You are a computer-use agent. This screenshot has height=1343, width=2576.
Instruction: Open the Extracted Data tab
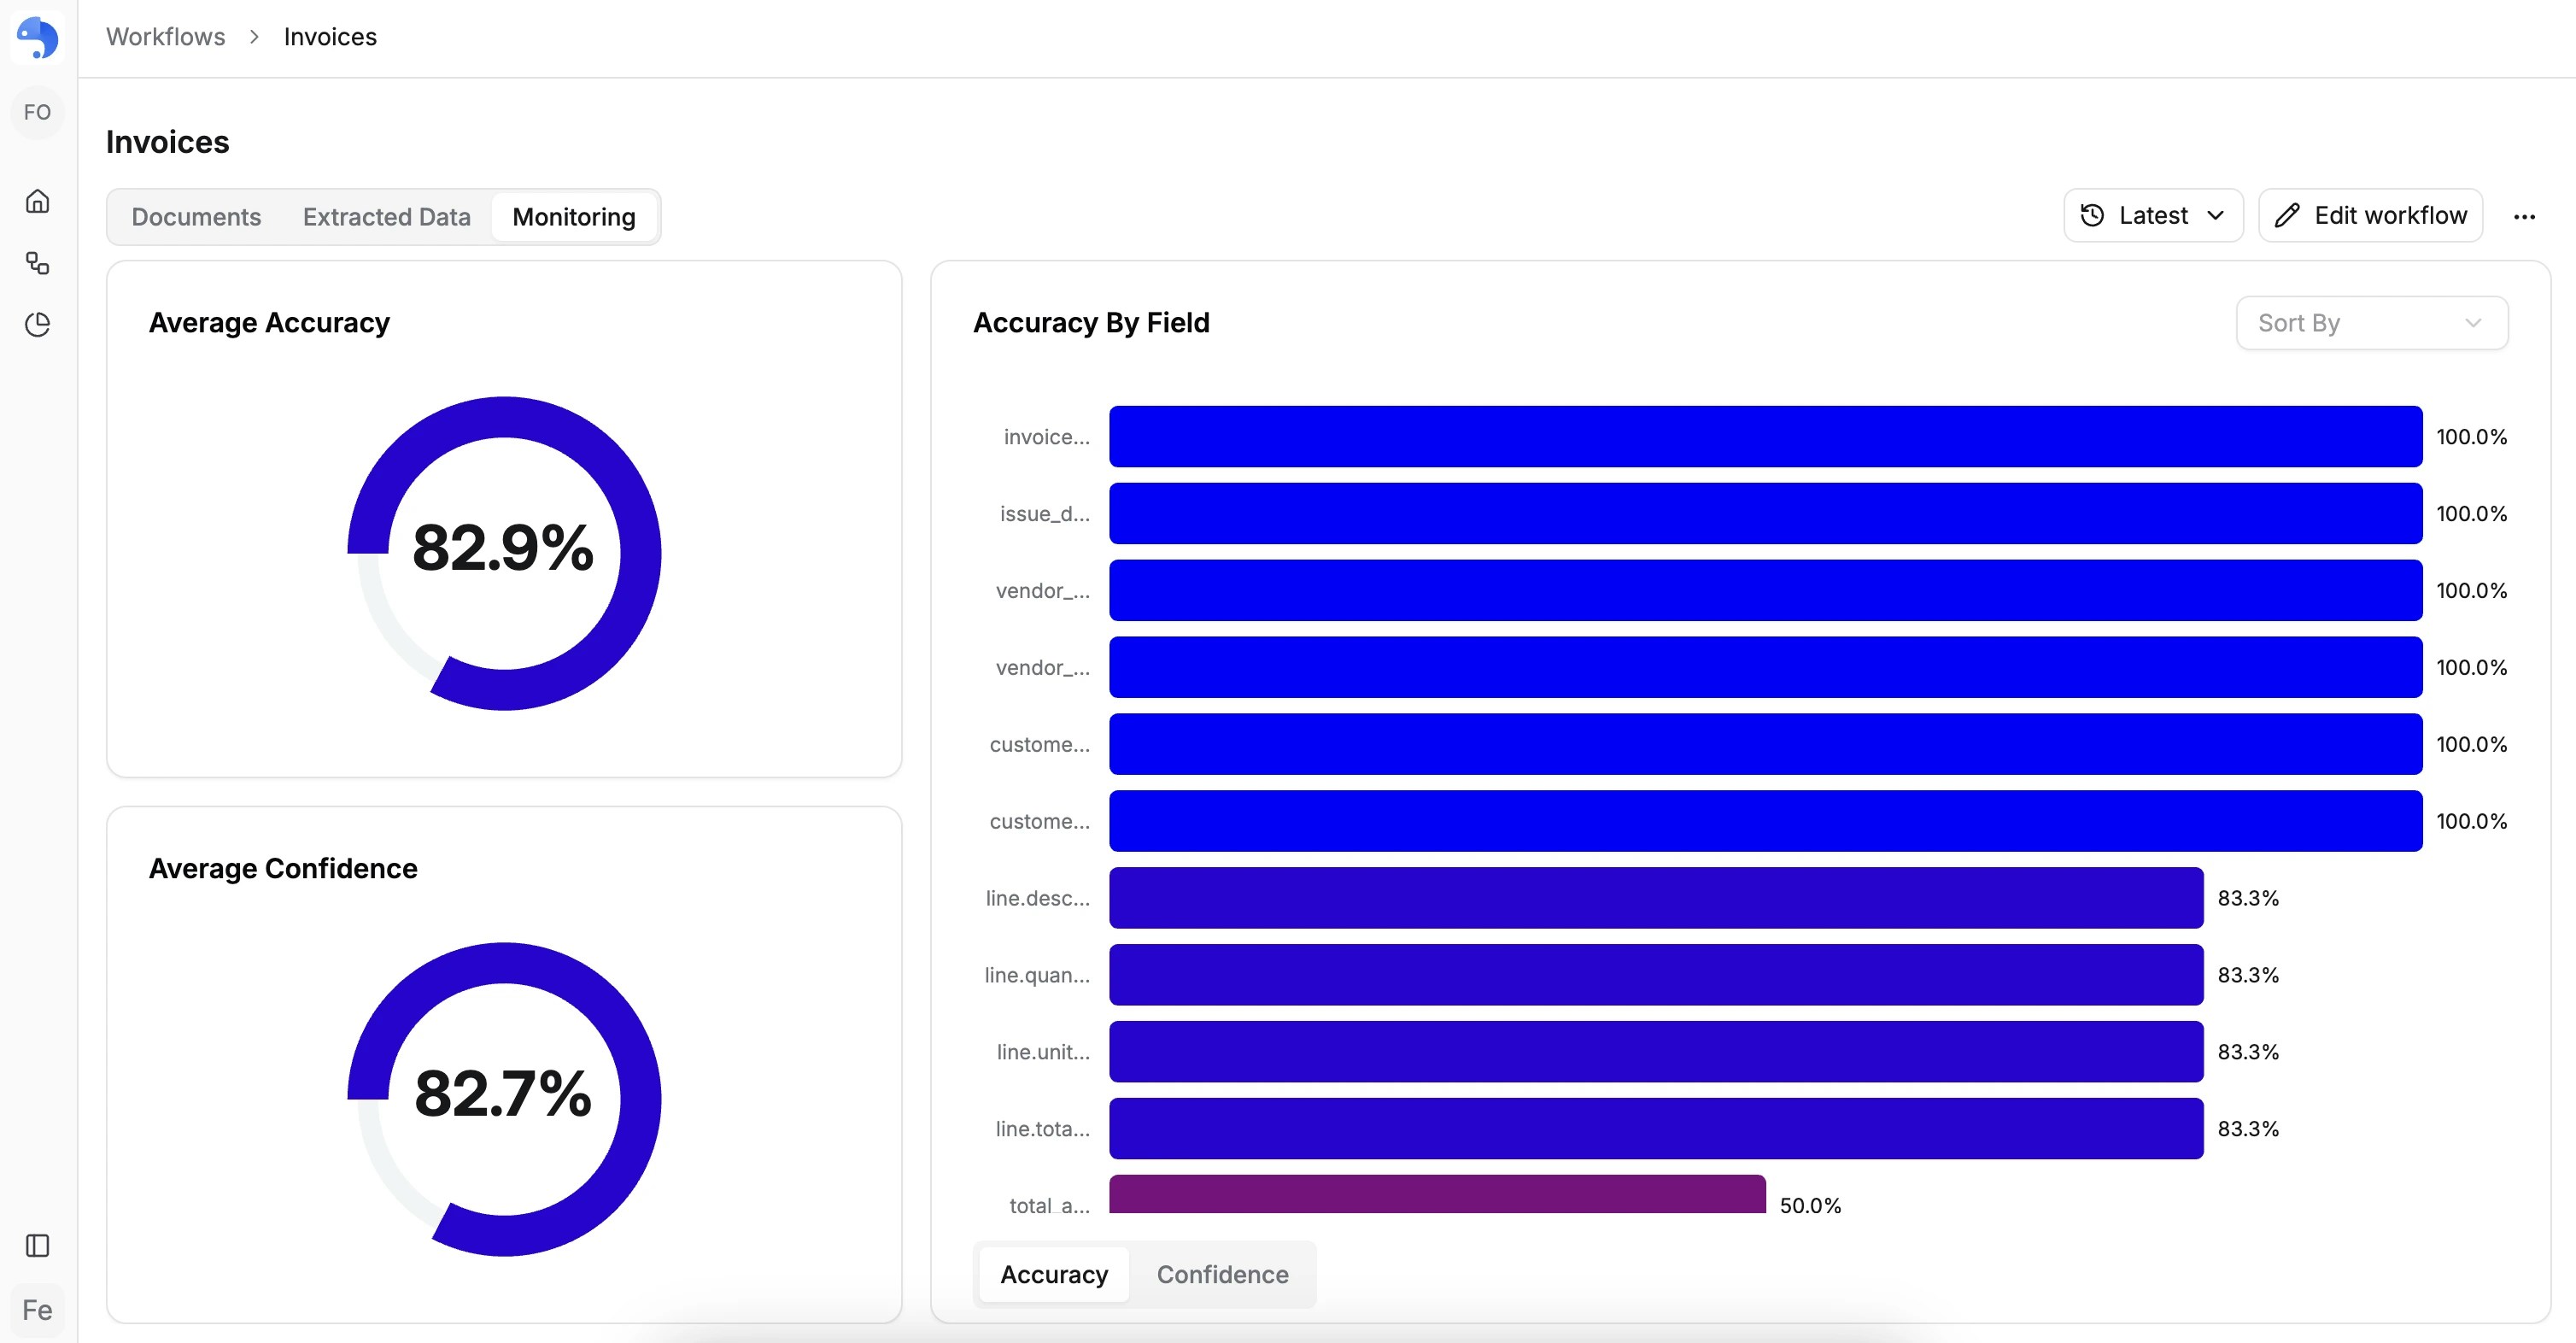pos(386,216)
